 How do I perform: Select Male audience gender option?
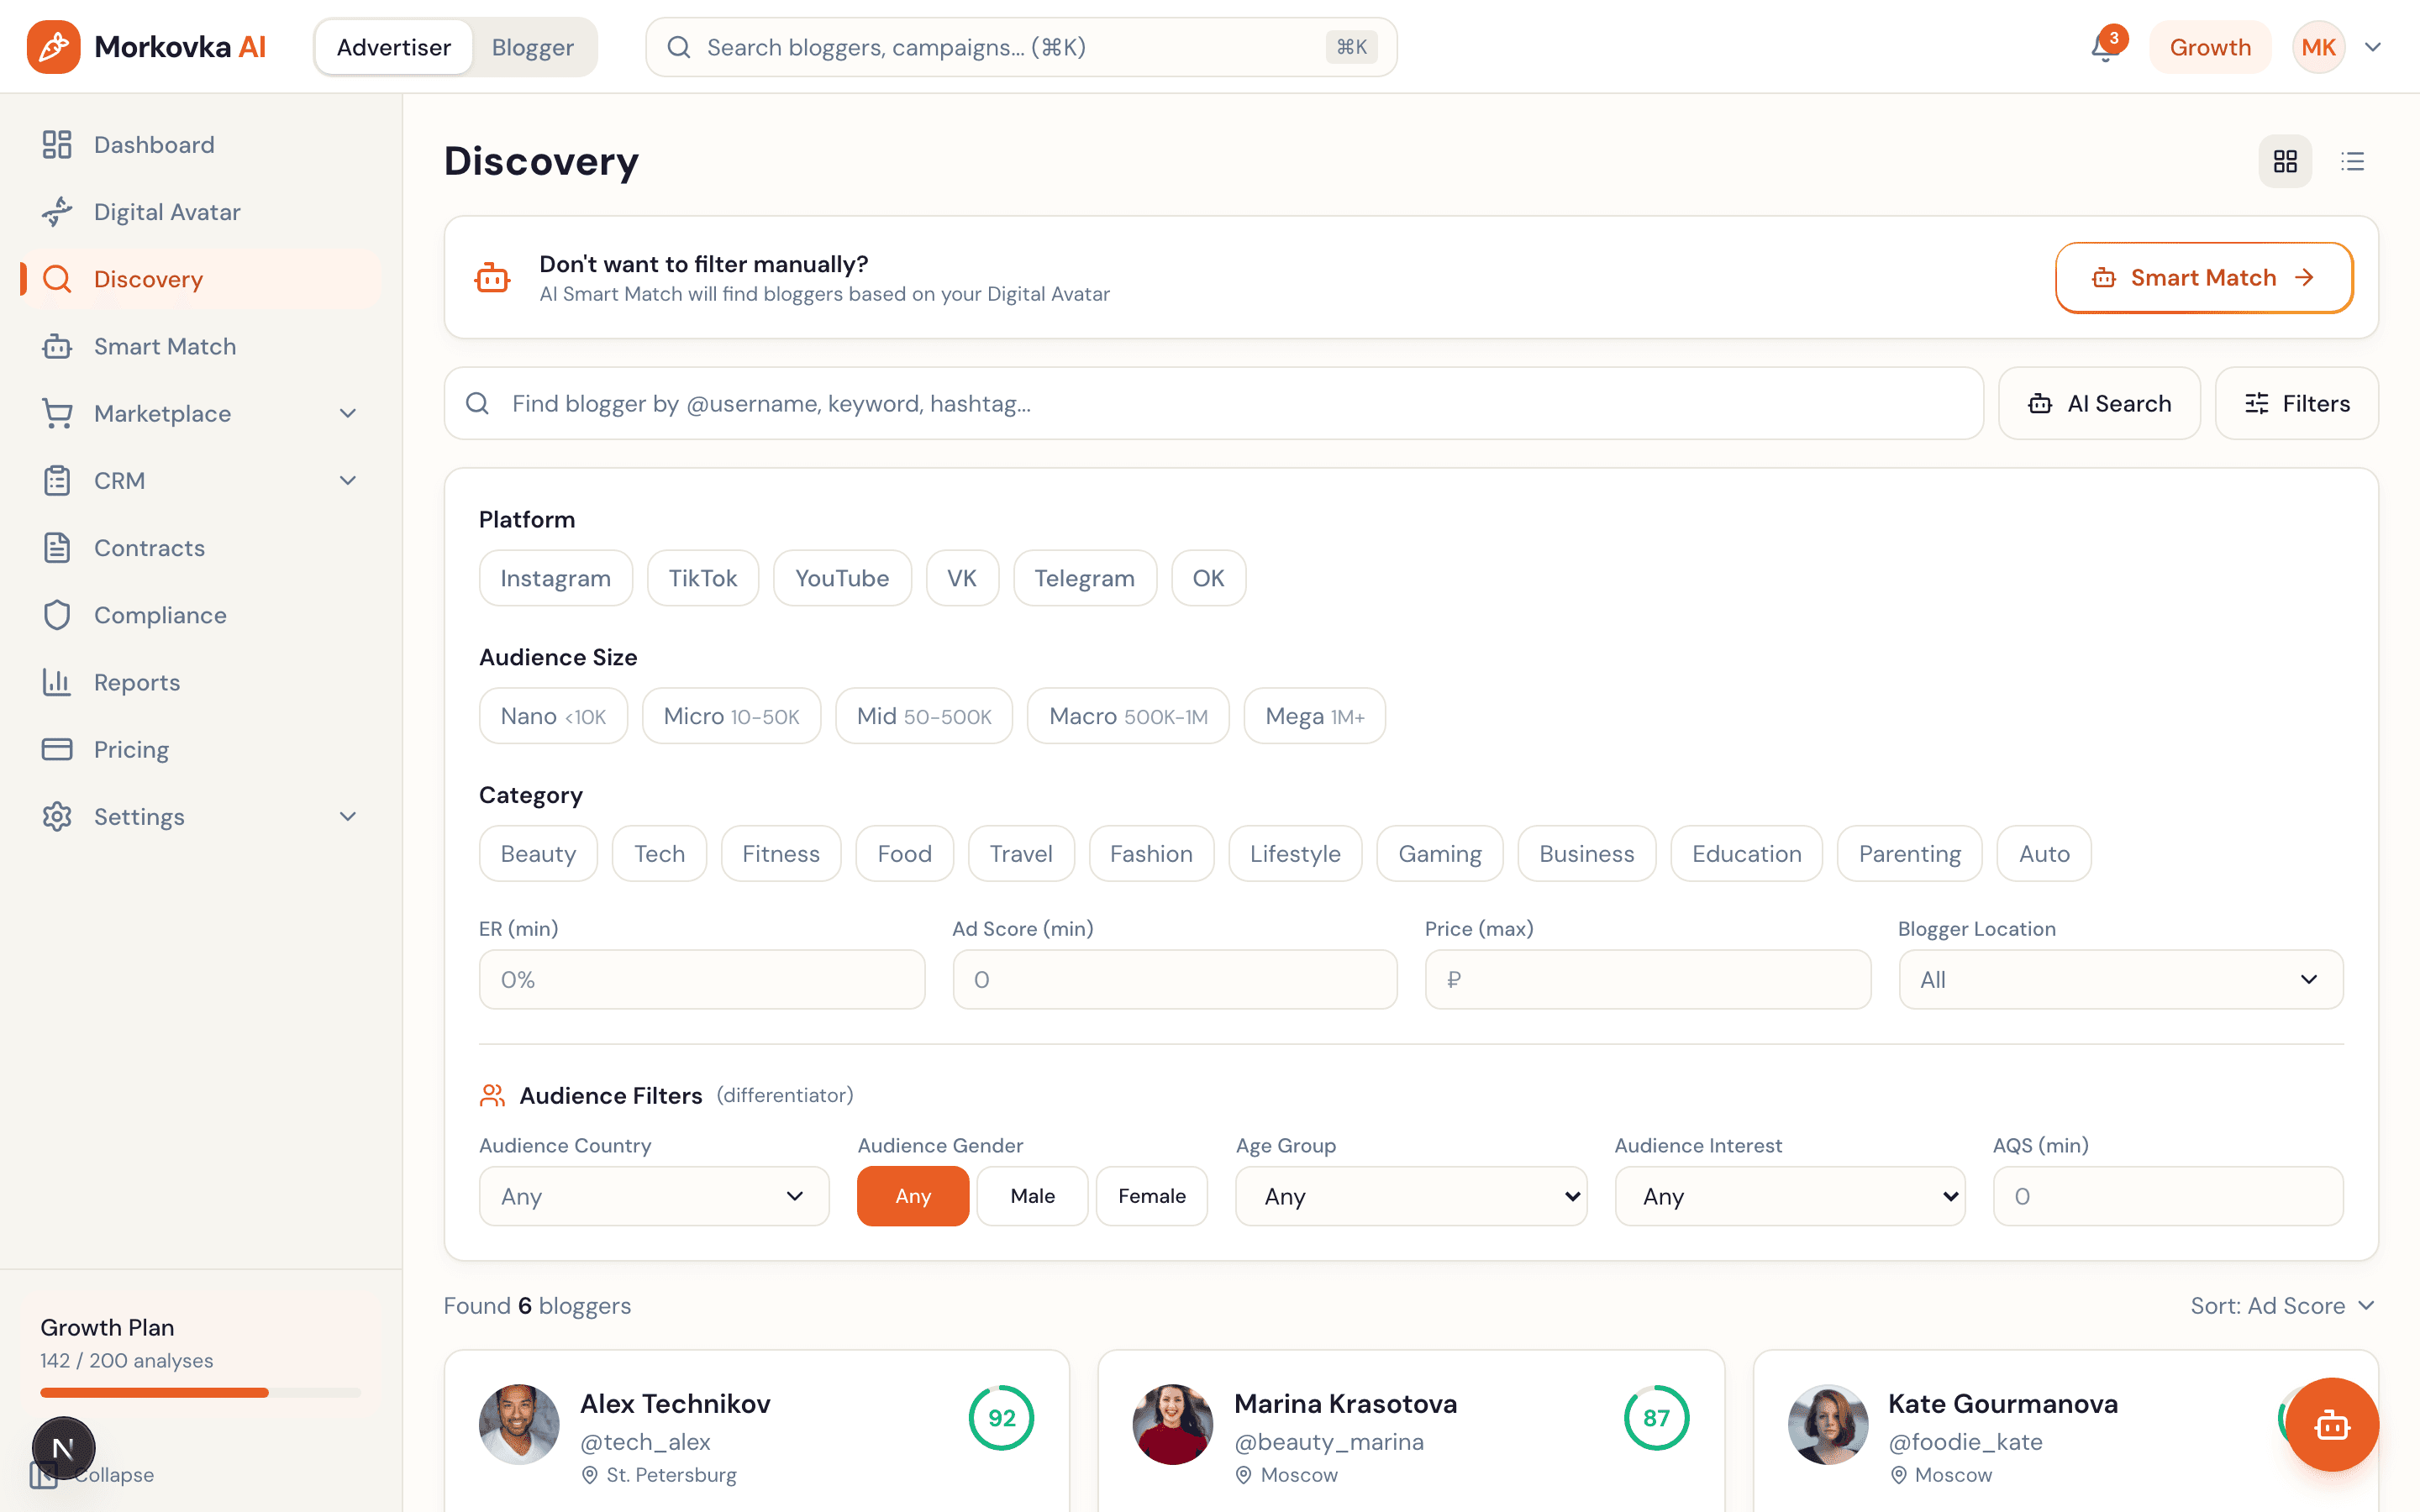pyautogui.click(x=1032, y=1196)
